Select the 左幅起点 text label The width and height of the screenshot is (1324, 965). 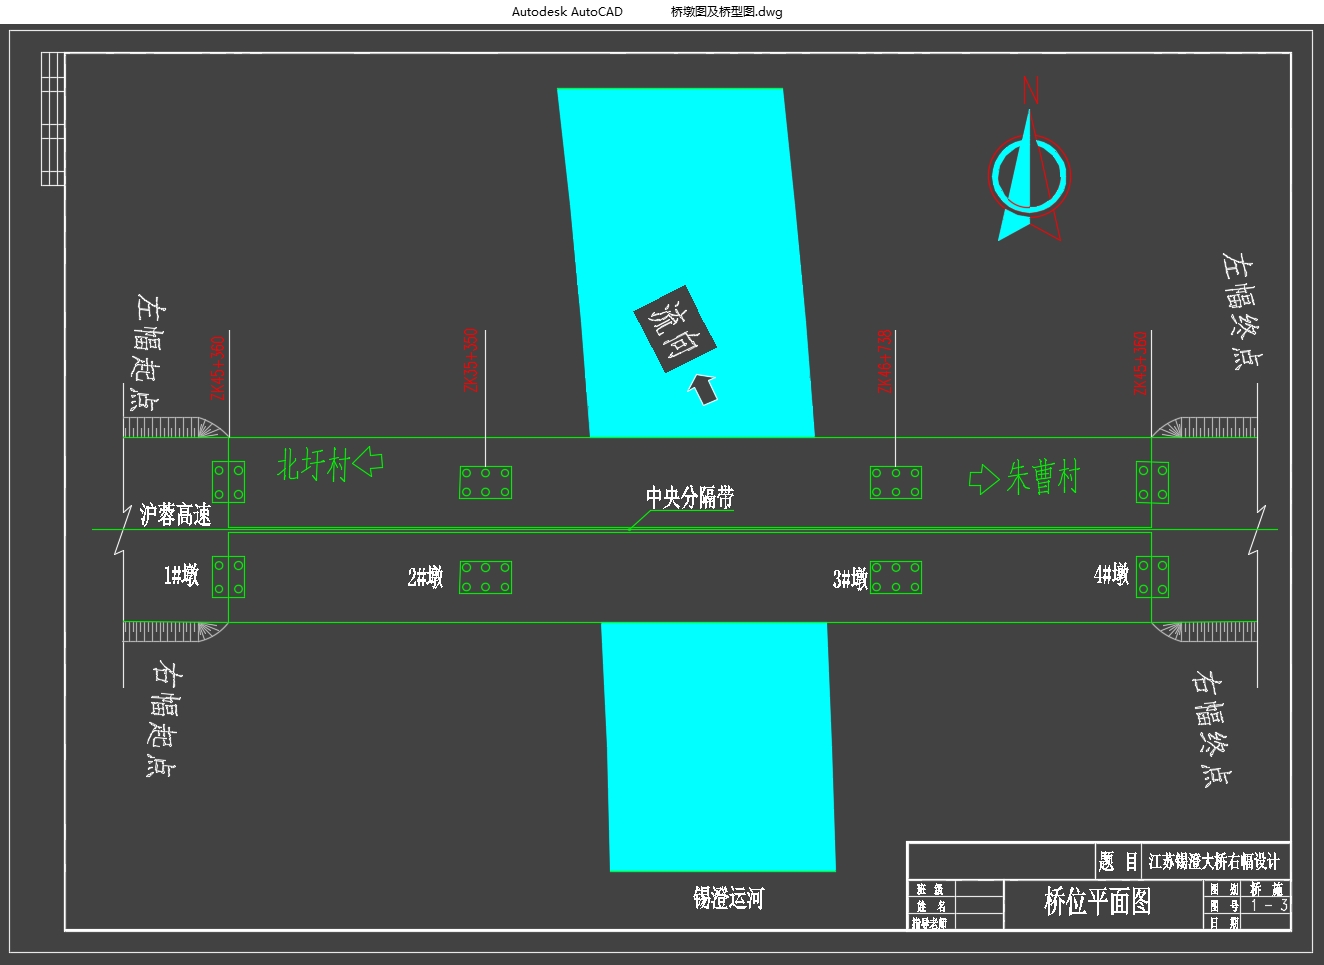click(x=149, y=353)
